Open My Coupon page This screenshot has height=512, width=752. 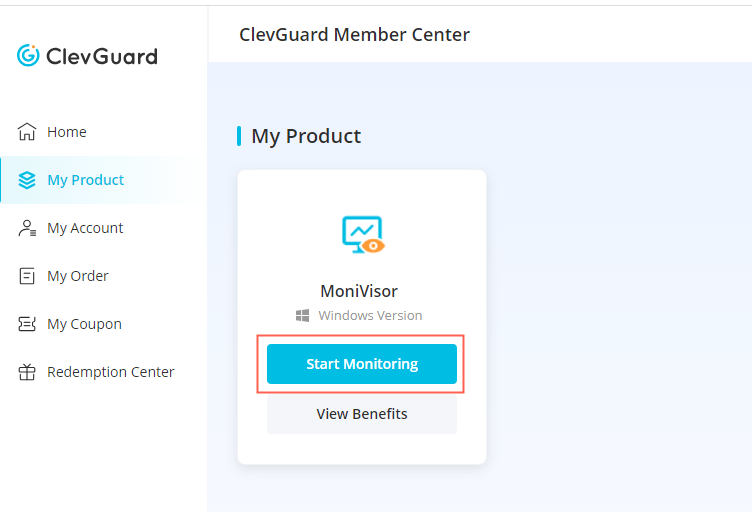tap(104, 324)
